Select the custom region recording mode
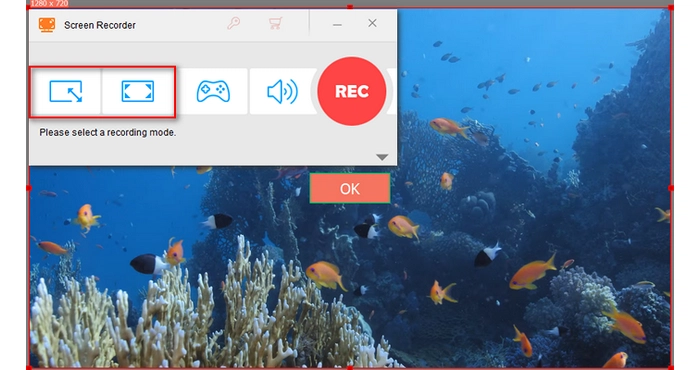The width and height of the screenshot is (700, 370). (66, 91)
